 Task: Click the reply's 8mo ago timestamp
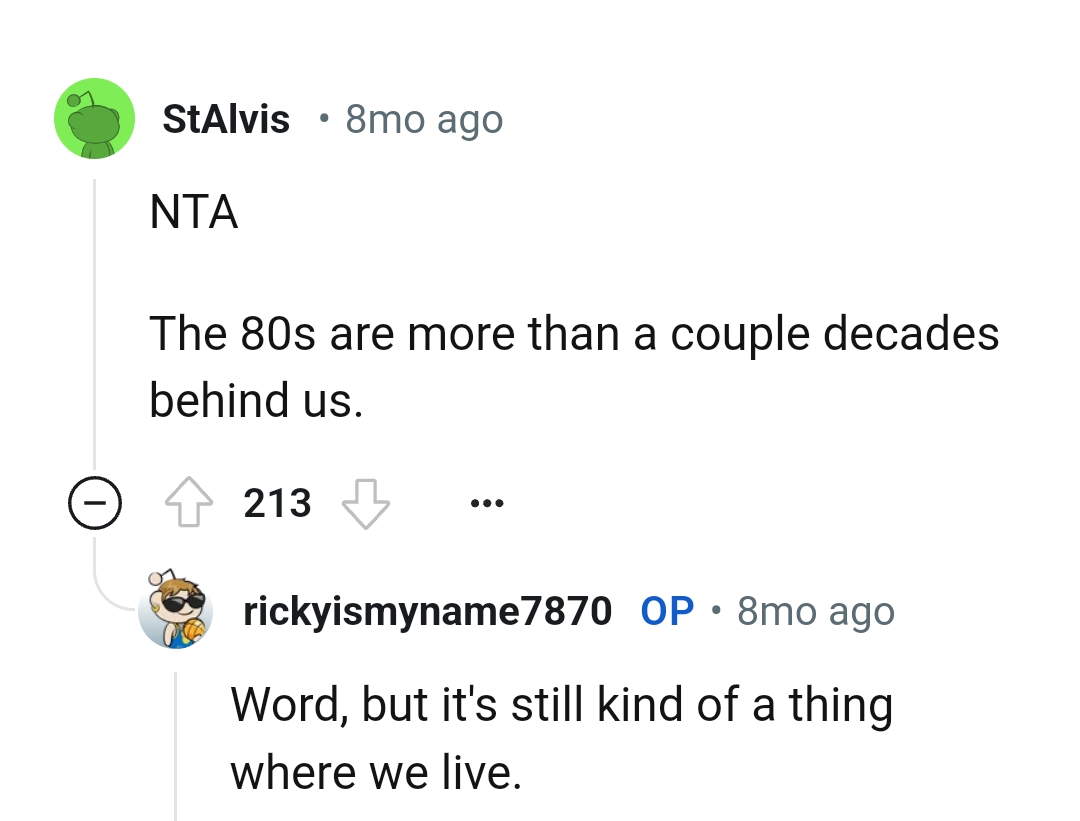(815, 611)
